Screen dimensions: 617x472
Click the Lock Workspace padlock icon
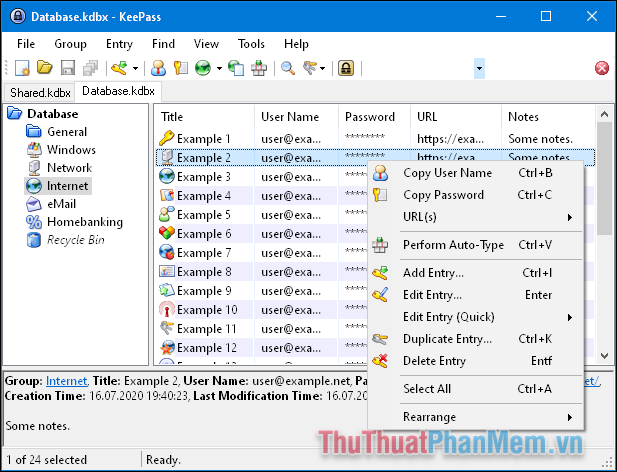(346, 68)
